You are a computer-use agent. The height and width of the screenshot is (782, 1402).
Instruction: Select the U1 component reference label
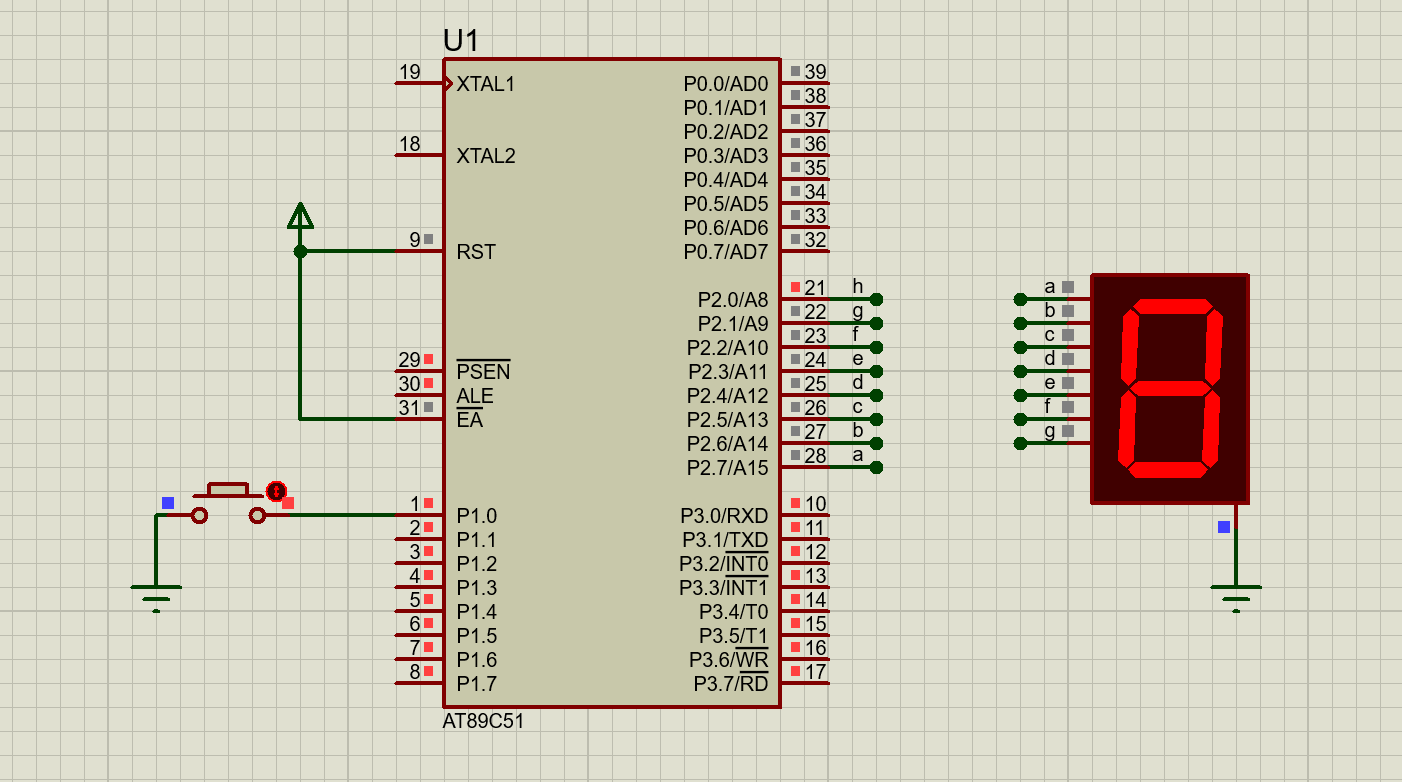tap(461, 41)
